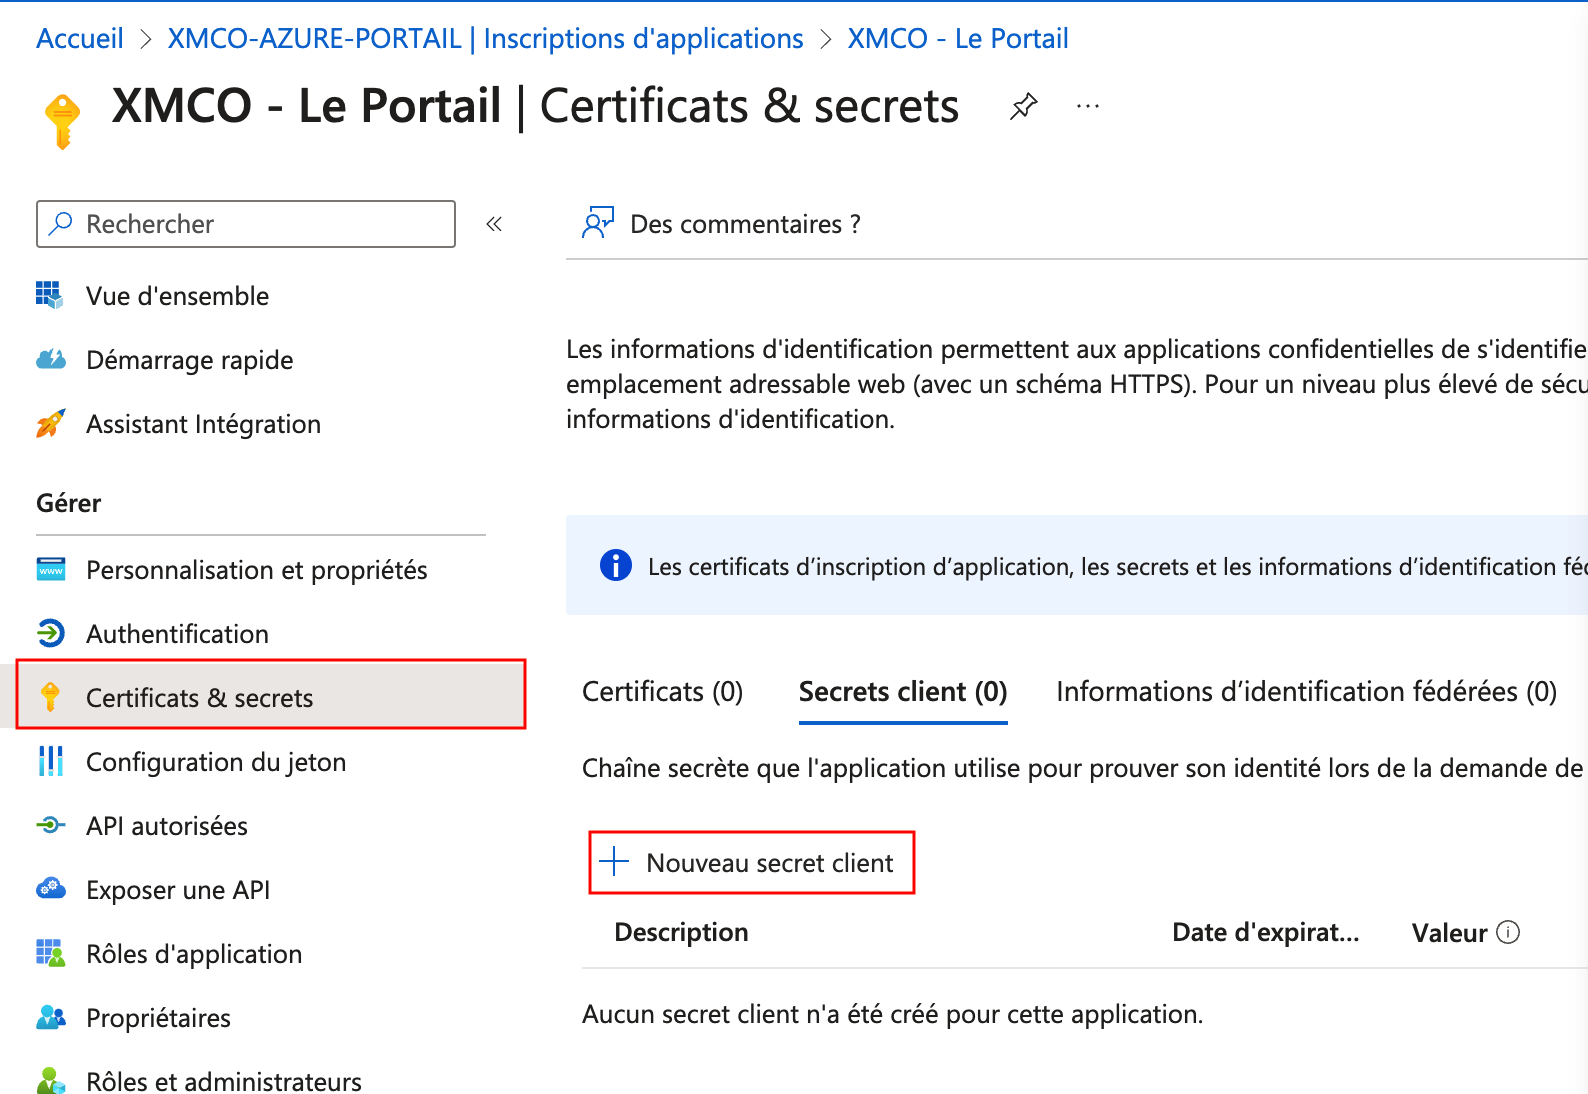
Task: Open Vue d'ensemble in sidebar
Action: tap(177, 296)
